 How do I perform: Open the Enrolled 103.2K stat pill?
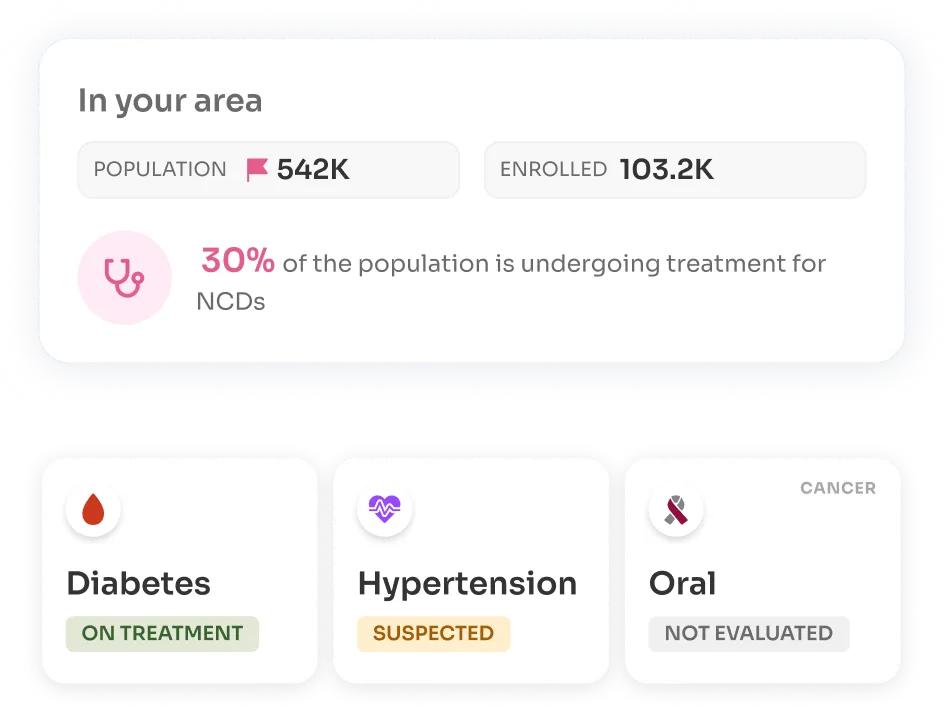[675, 170]
